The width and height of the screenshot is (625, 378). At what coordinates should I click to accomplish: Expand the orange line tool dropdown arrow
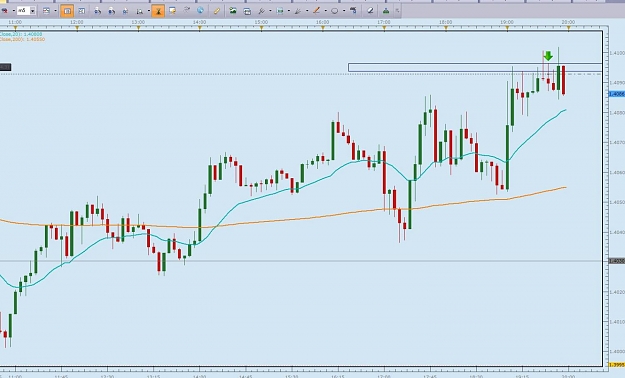tap(325, 11)
